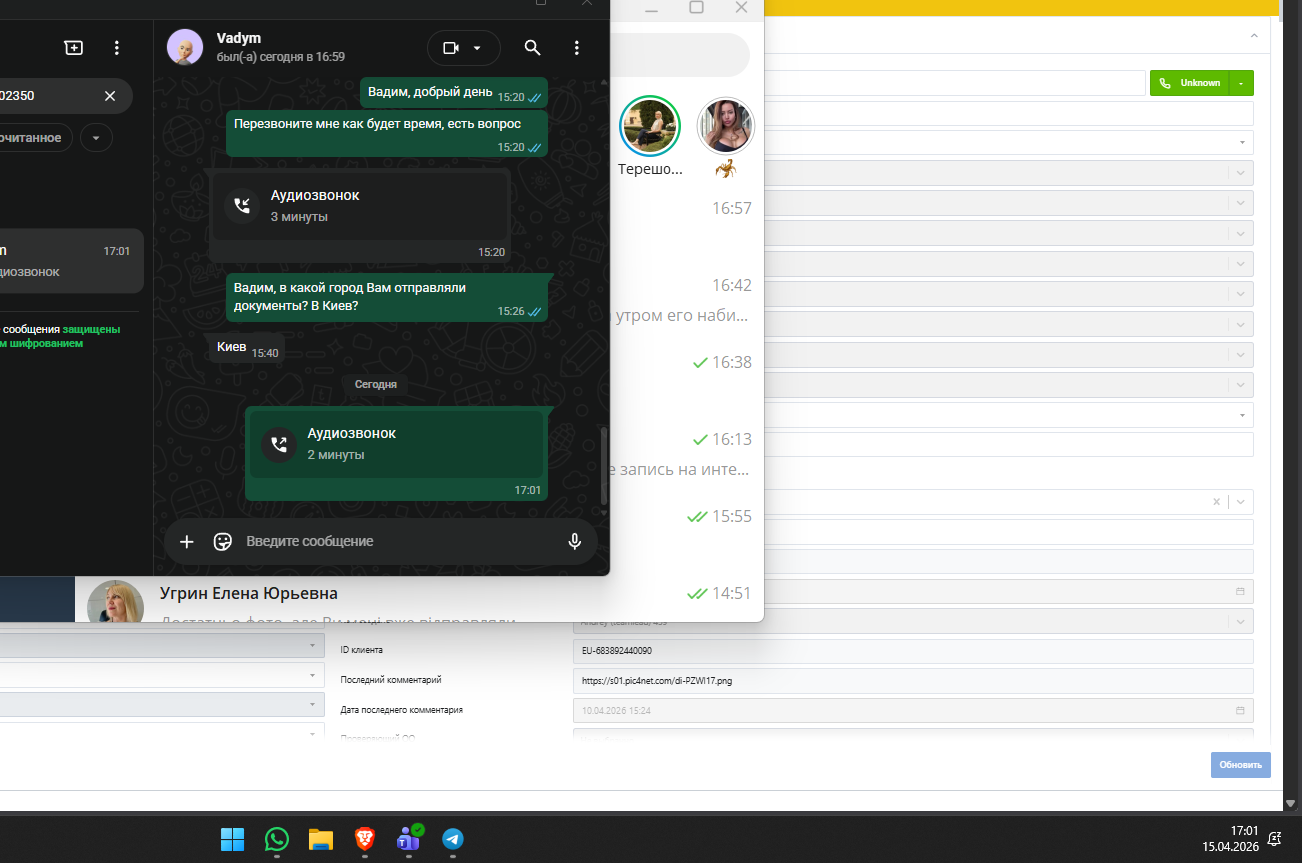Open the Windows Start menu
The height and width of the screenshot is (863, 1302).
(232, 839)
